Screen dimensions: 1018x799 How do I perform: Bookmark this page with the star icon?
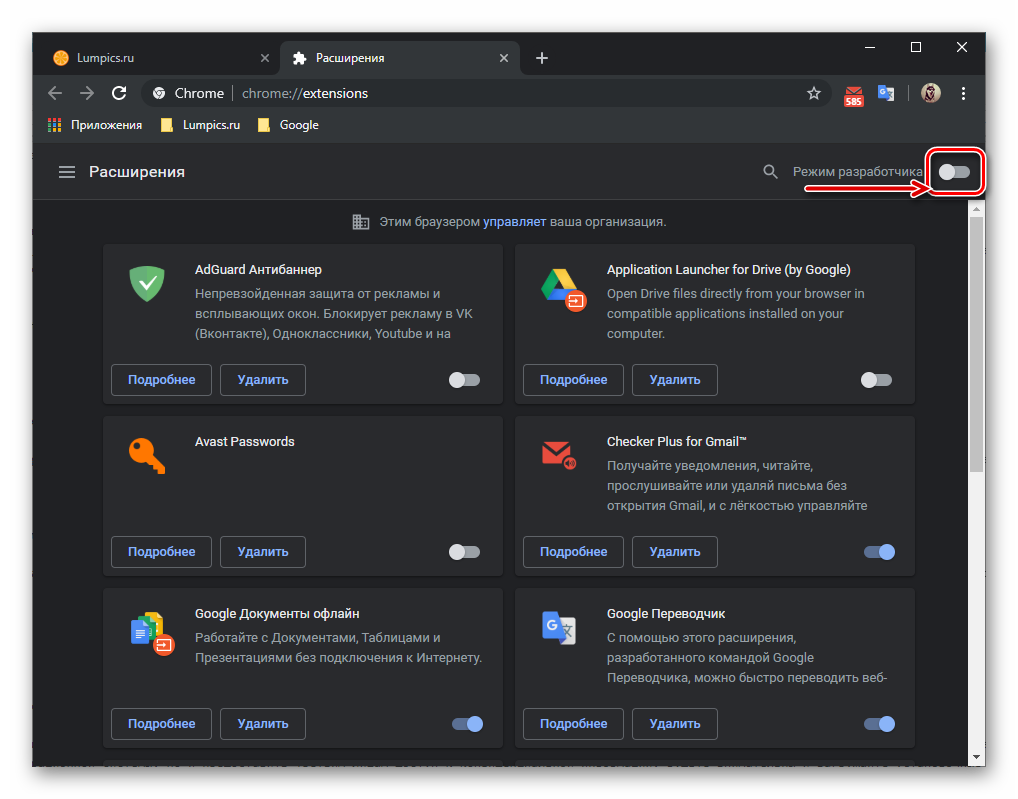coord(814,93)
